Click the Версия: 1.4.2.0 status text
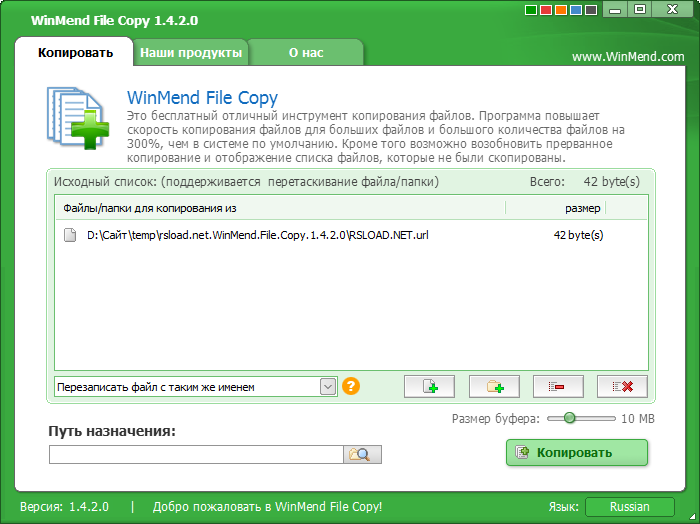This screenshot has width=700, height=524. (x=64, y=507)
